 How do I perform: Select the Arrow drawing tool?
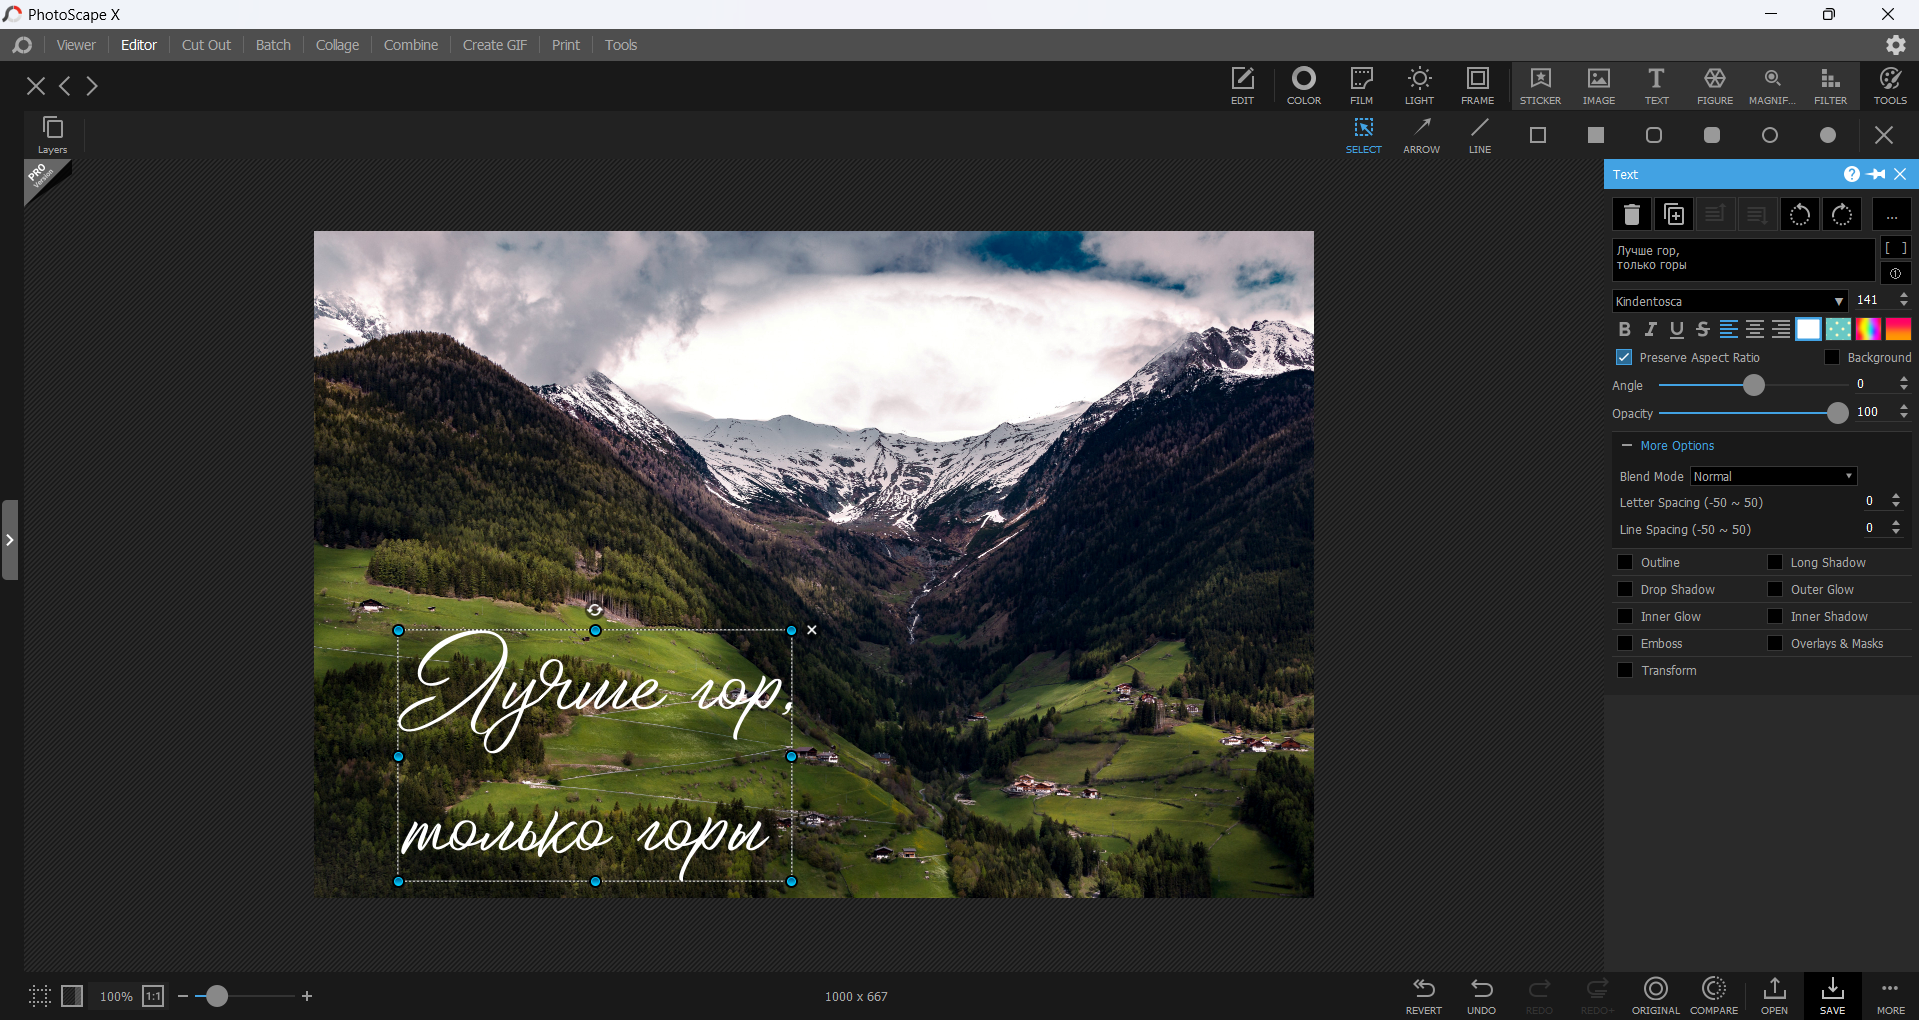(x=1421, y=135)
